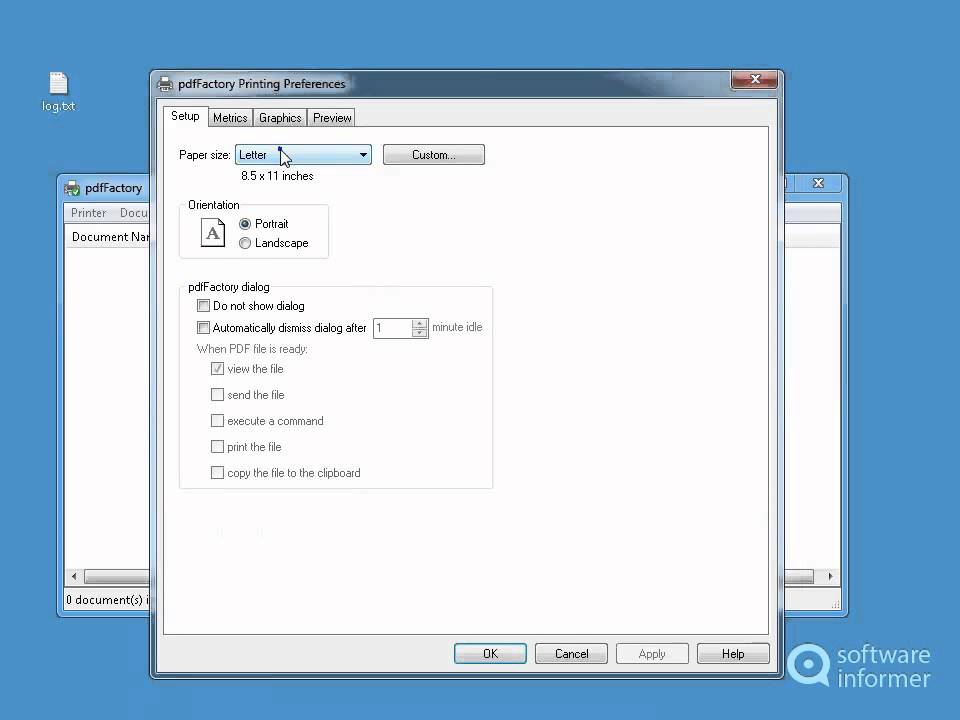Click the portrait page orientation preview icon

pos(212,233)
